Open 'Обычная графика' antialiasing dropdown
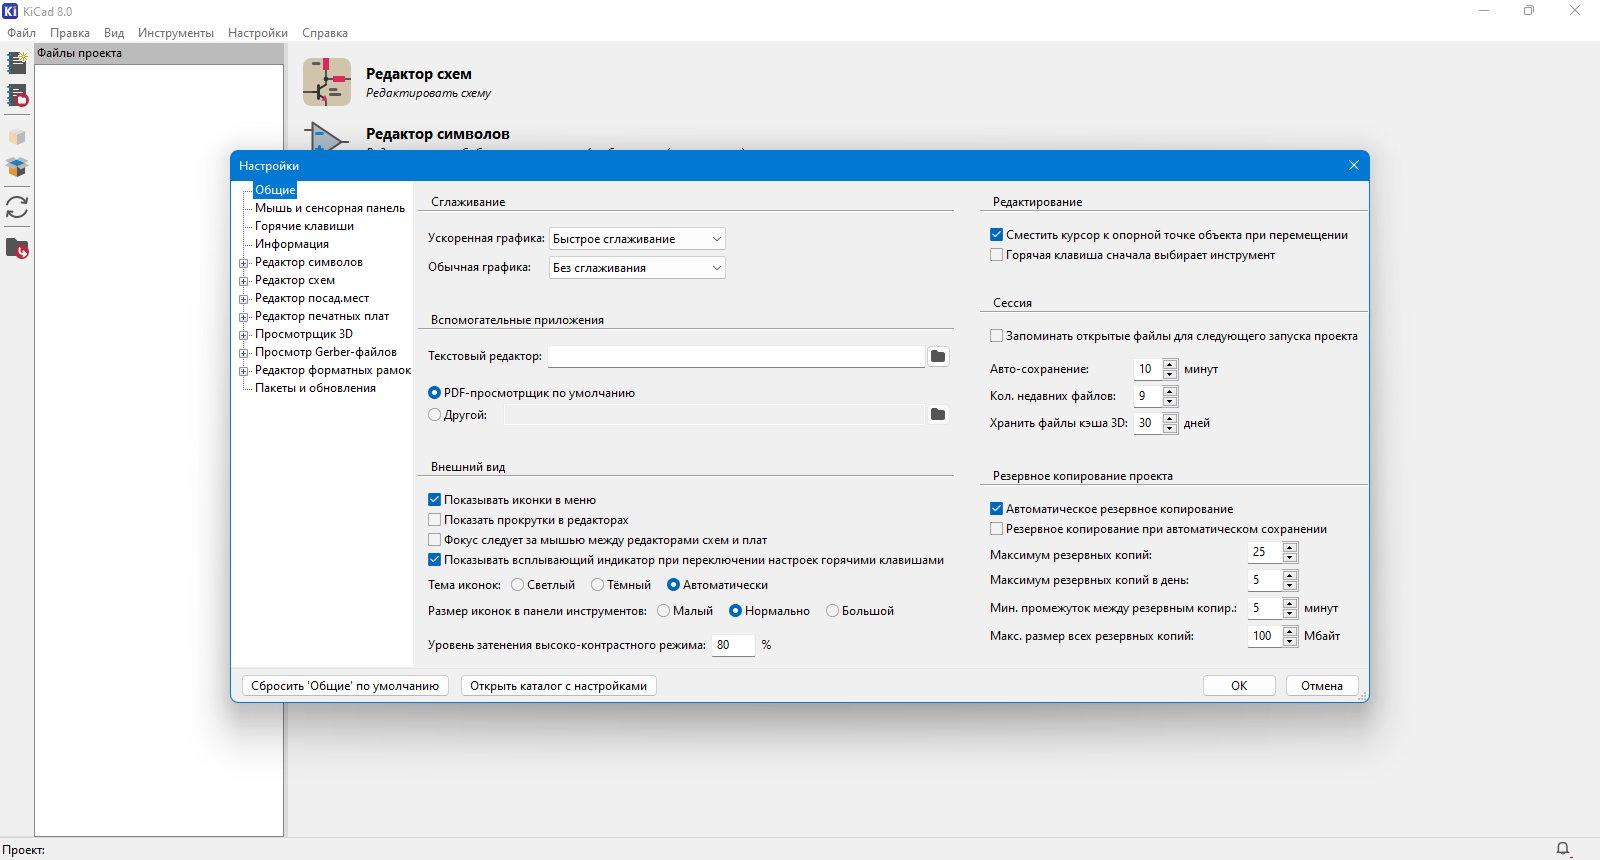1600x860 pixels. (637, 268)
